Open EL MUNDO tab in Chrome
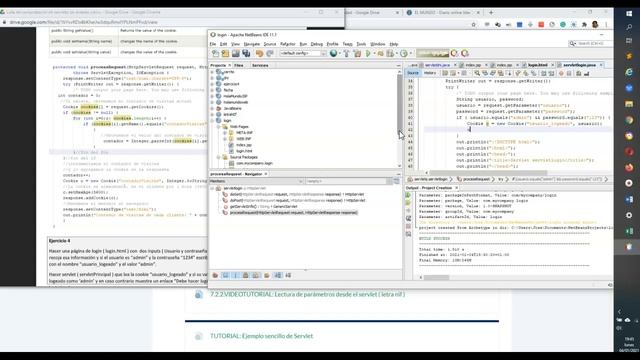 tap(442, 13)
